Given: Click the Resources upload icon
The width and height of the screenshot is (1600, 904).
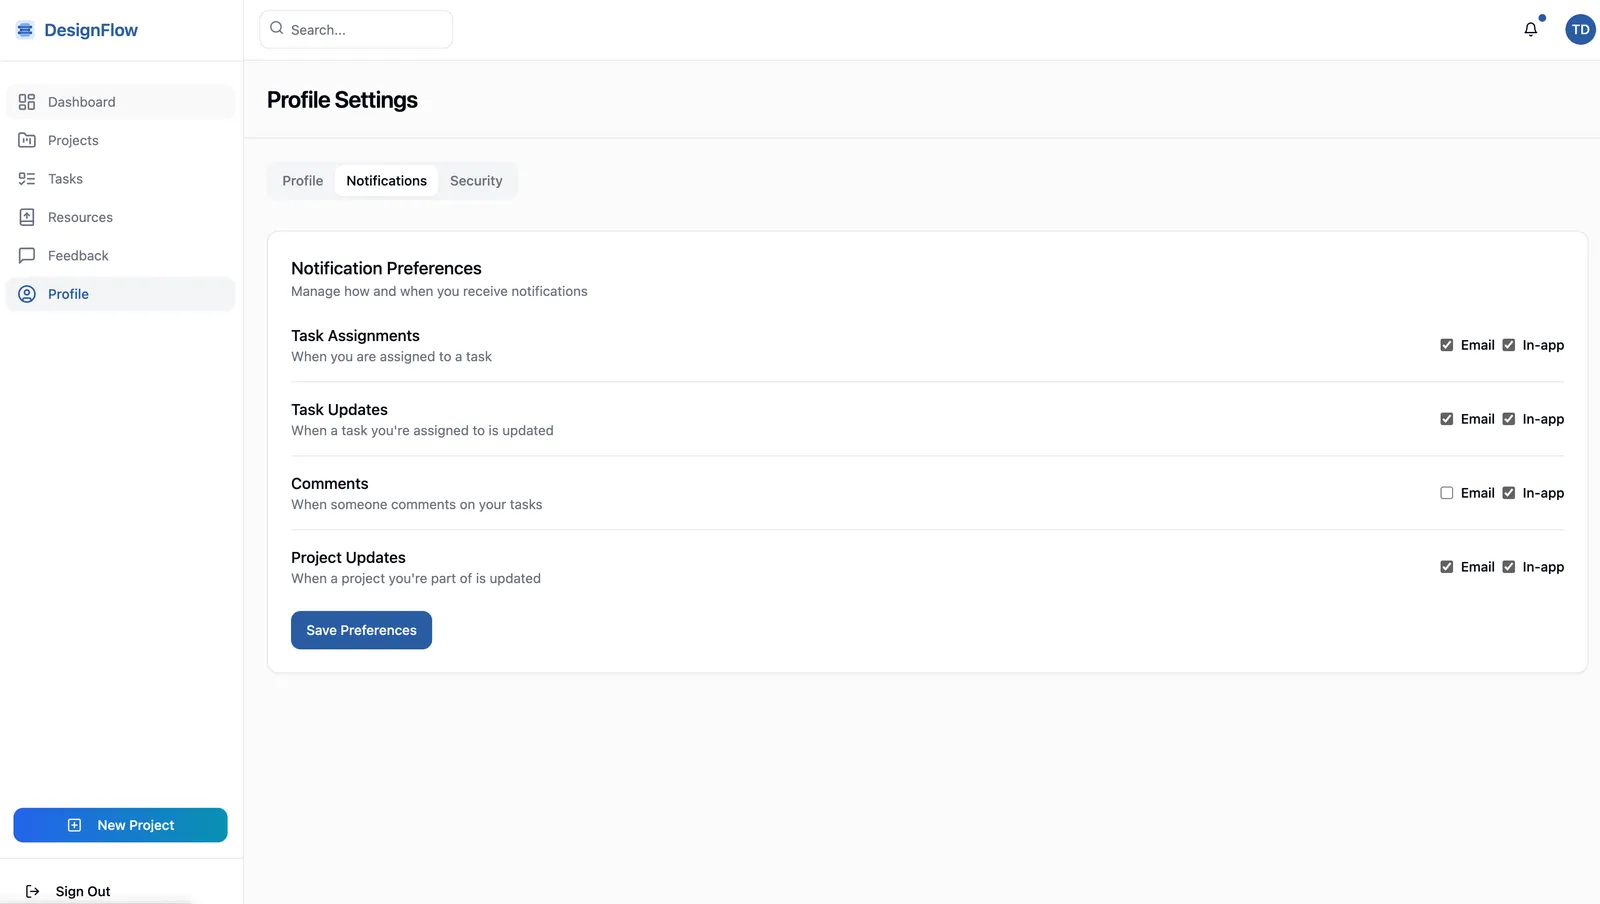Looking at the screenshot, I should [27, 217].
